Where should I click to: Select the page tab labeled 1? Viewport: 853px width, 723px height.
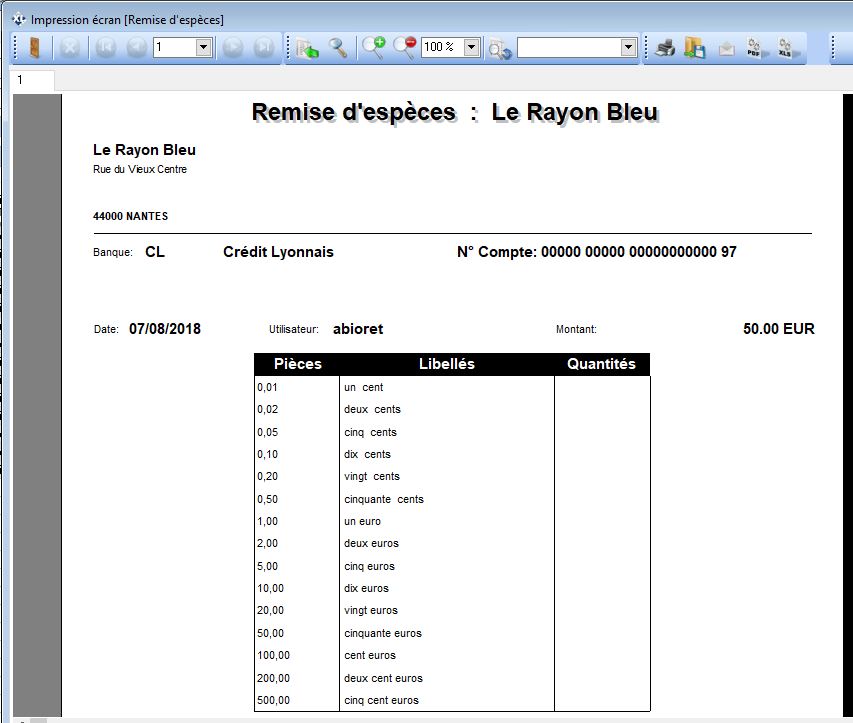pos(33,80)
